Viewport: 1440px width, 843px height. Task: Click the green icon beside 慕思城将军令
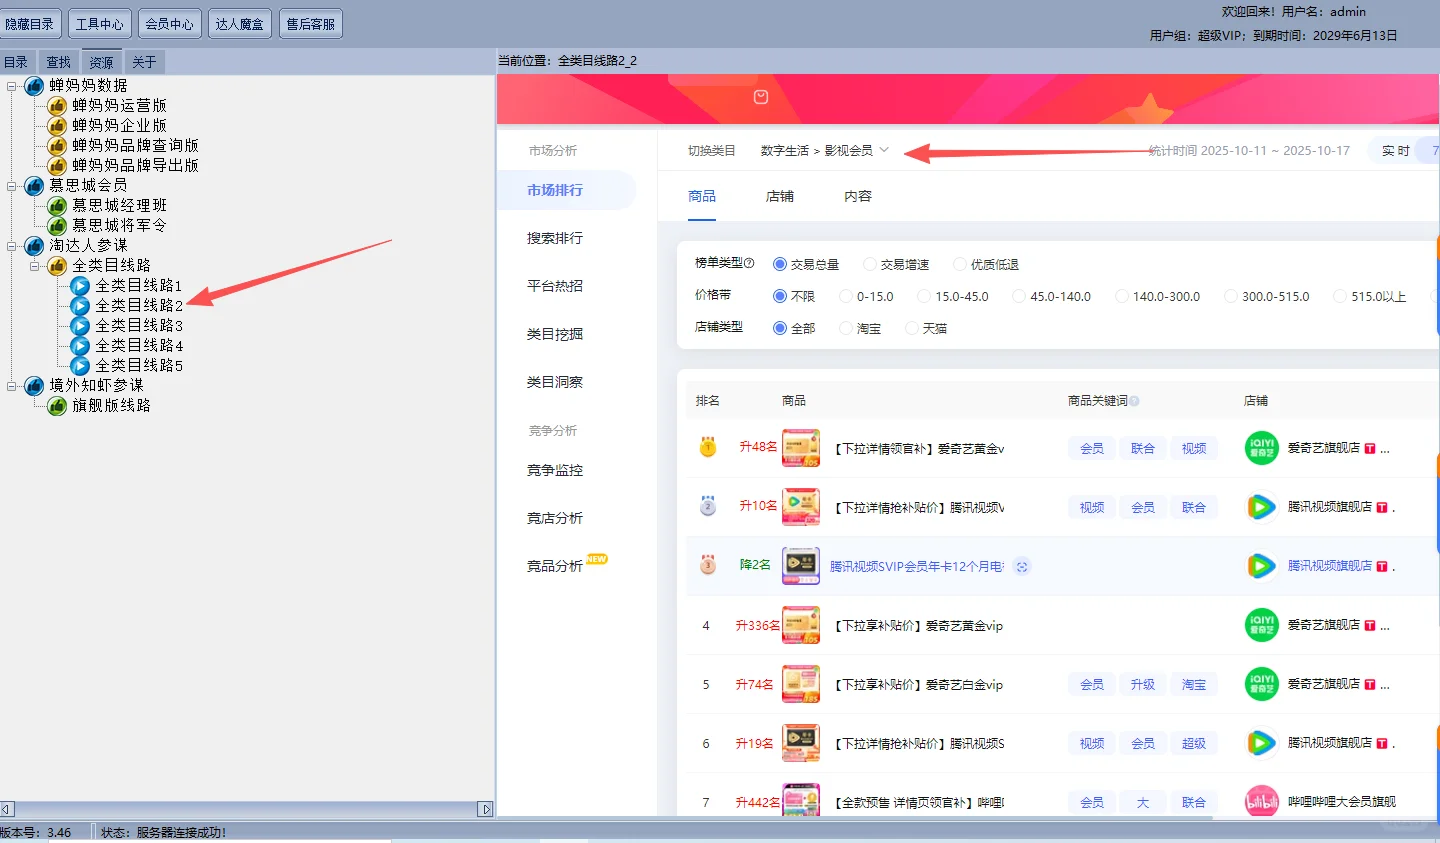point(57,226)
